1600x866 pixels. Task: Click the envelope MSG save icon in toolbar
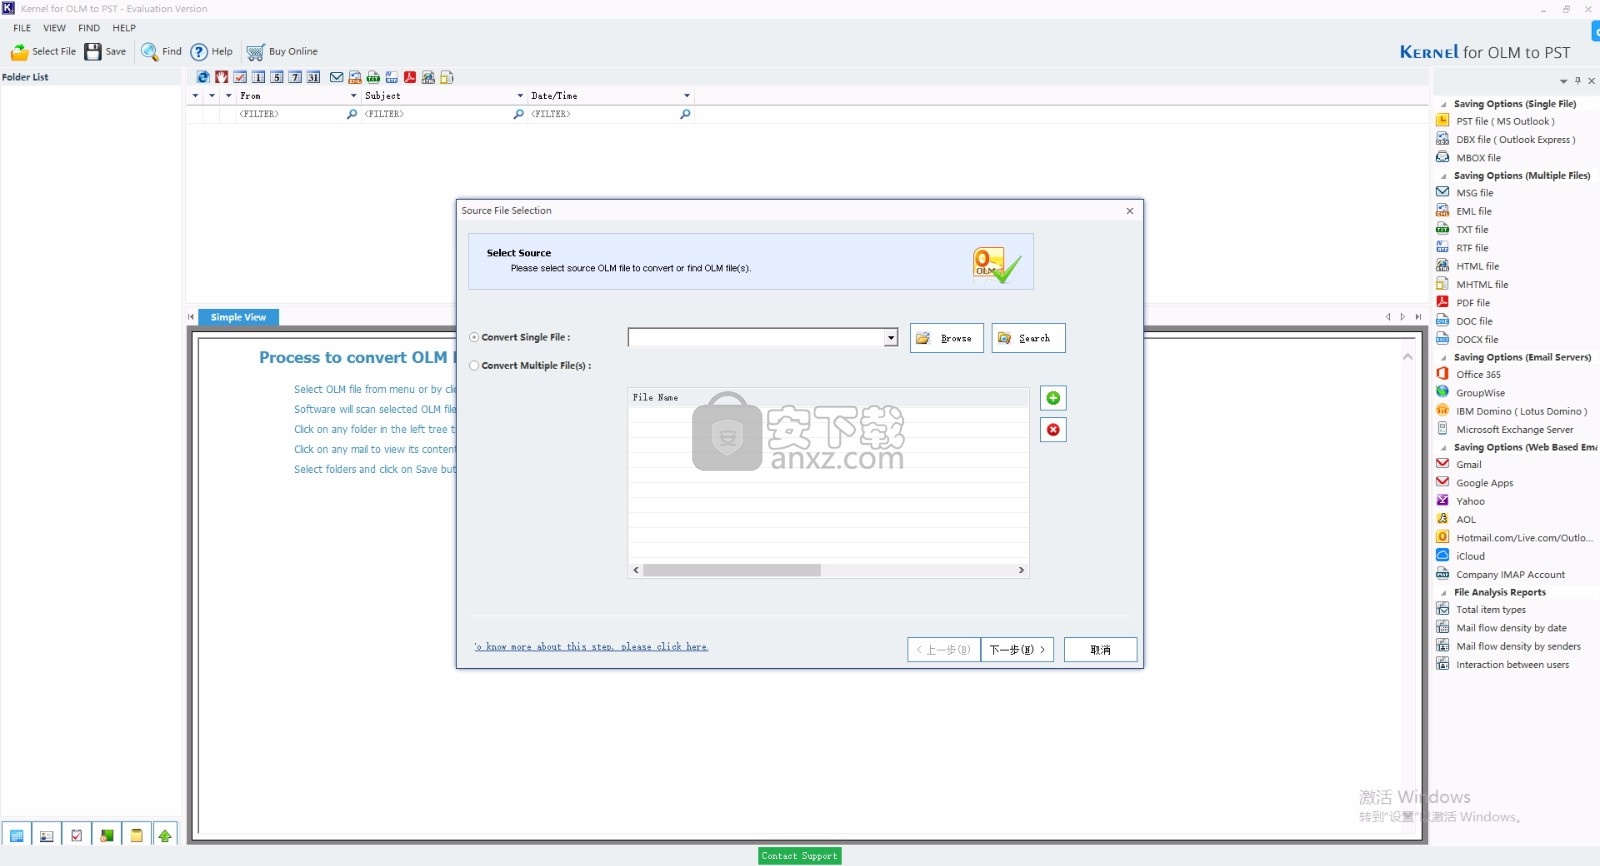337,77
